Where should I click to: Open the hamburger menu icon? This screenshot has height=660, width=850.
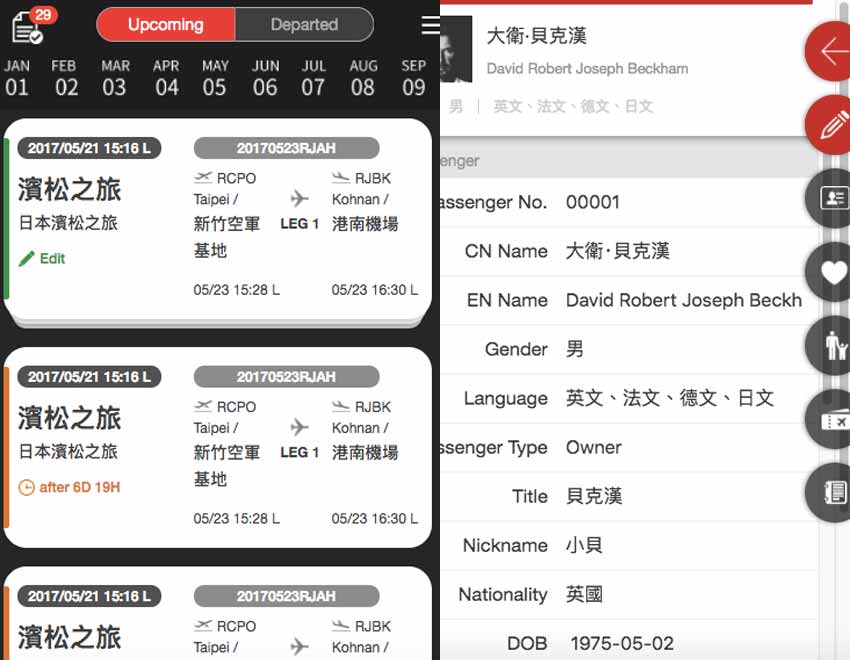tap(430, 25)
